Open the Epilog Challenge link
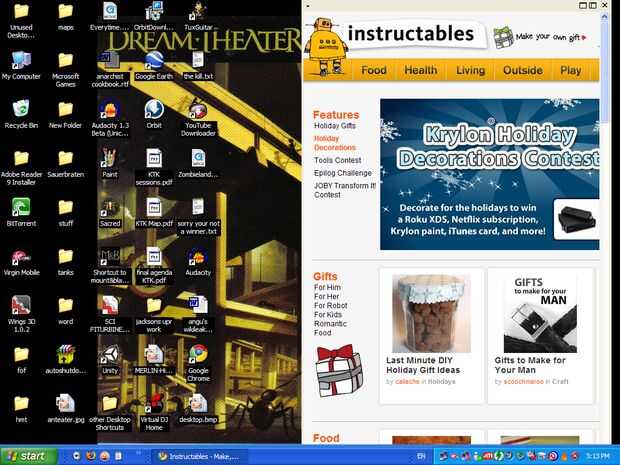 click(x=343, y=173)
